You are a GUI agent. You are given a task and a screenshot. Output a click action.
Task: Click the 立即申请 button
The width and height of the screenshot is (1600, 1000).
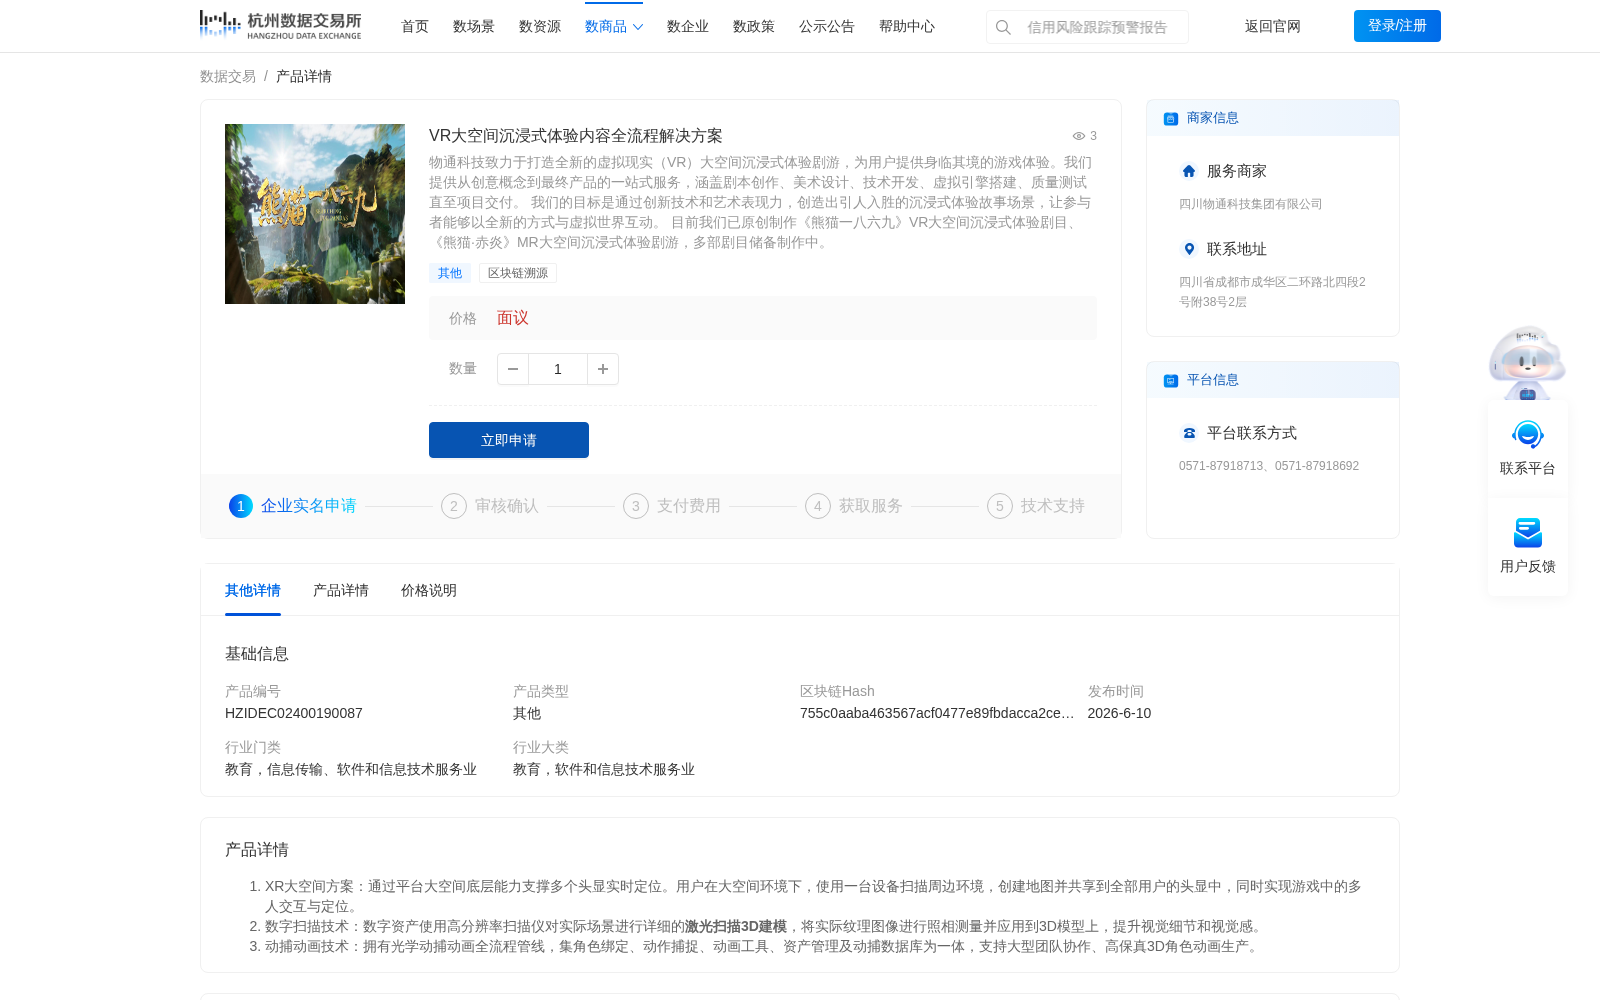[509, 440]
